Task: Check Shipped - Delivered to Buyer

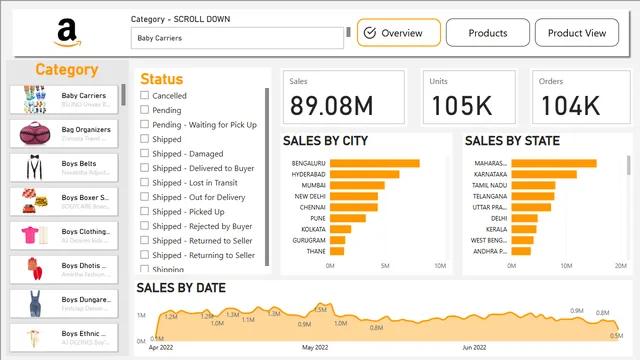Action: click(x=144, y=168)
